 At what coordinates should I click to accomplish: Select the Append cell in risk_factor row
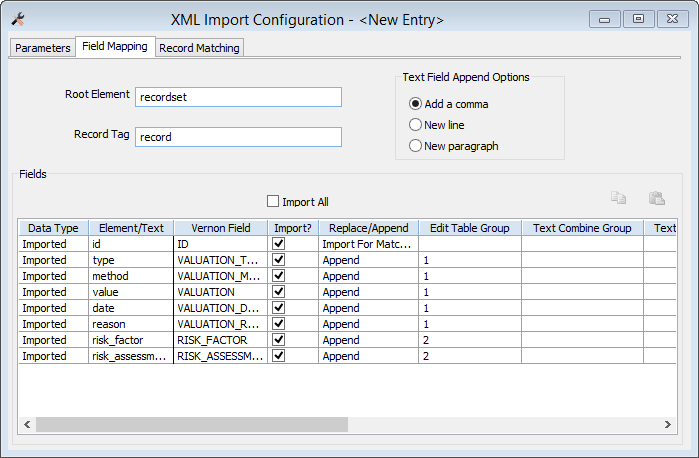[369, 340]
